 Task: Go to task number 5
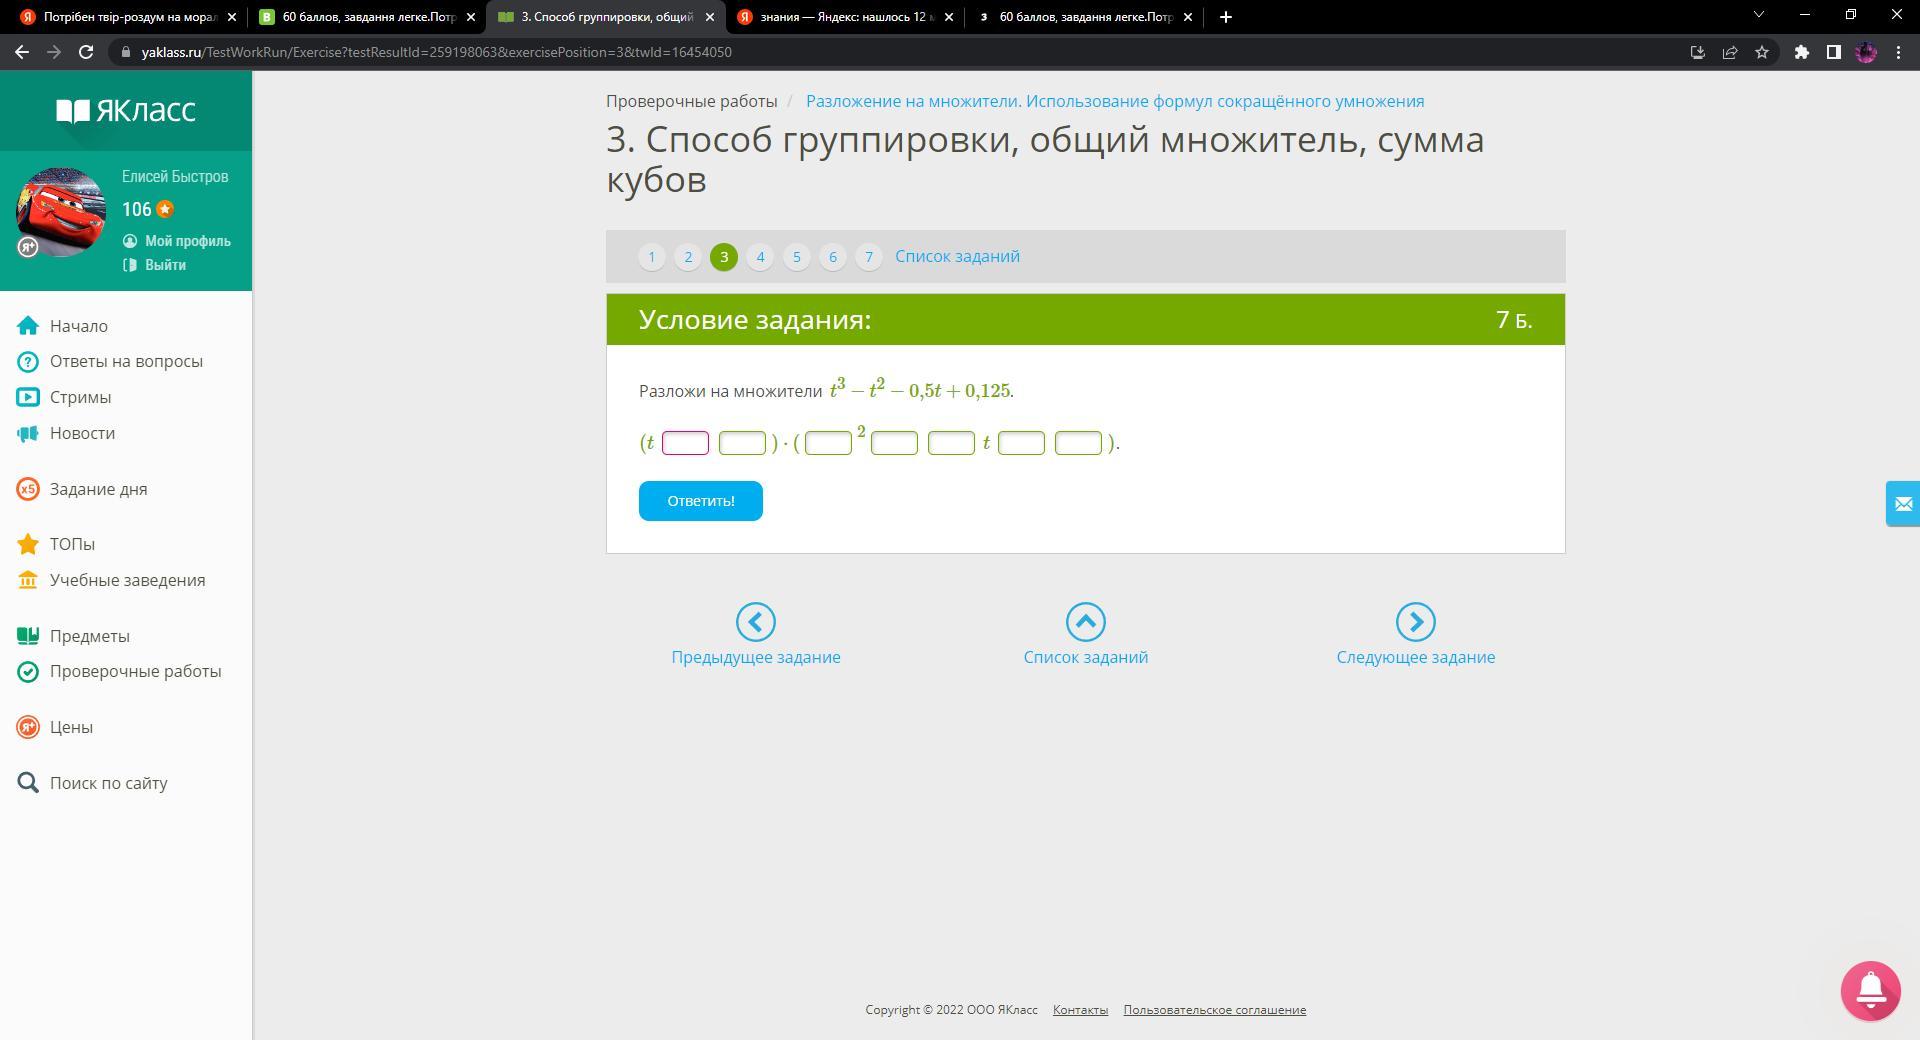(797, 257)
